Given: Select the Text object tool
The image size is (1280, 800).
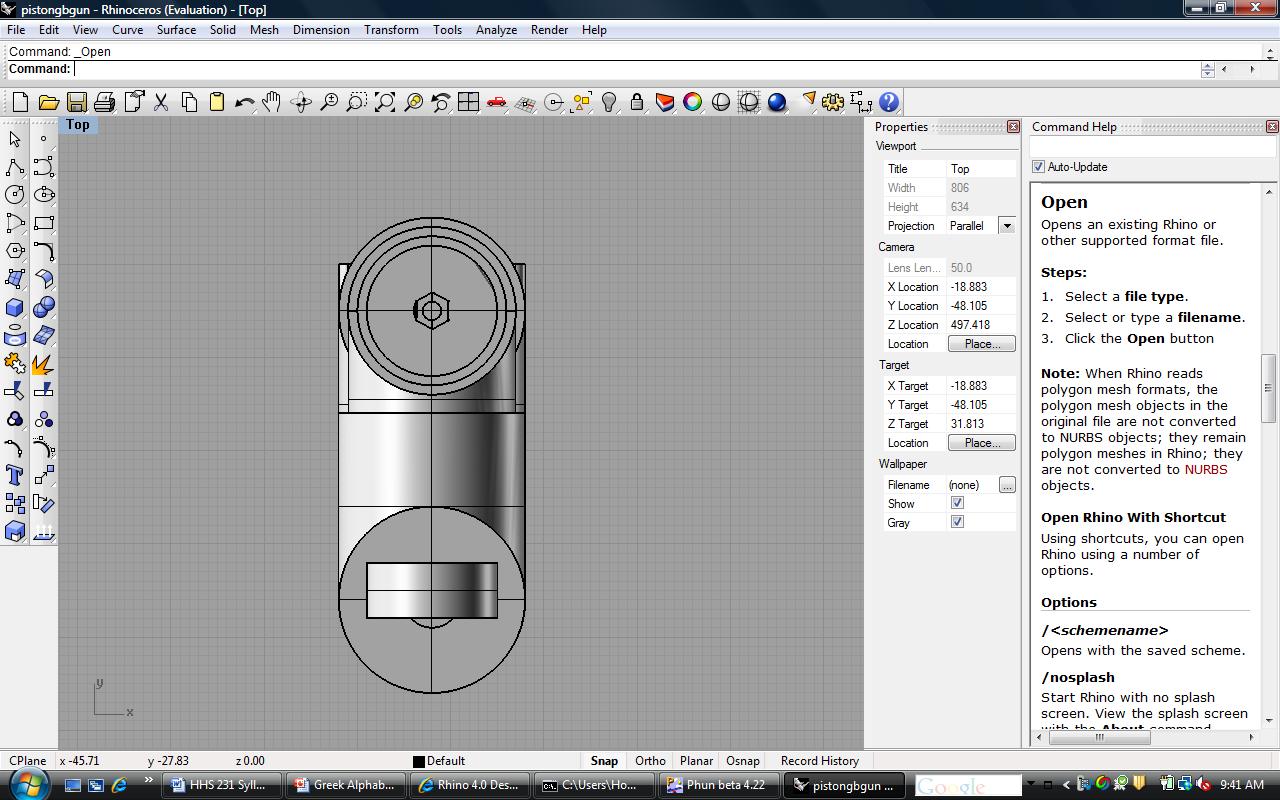Looking at the screenshot, I should click(15, 475).
